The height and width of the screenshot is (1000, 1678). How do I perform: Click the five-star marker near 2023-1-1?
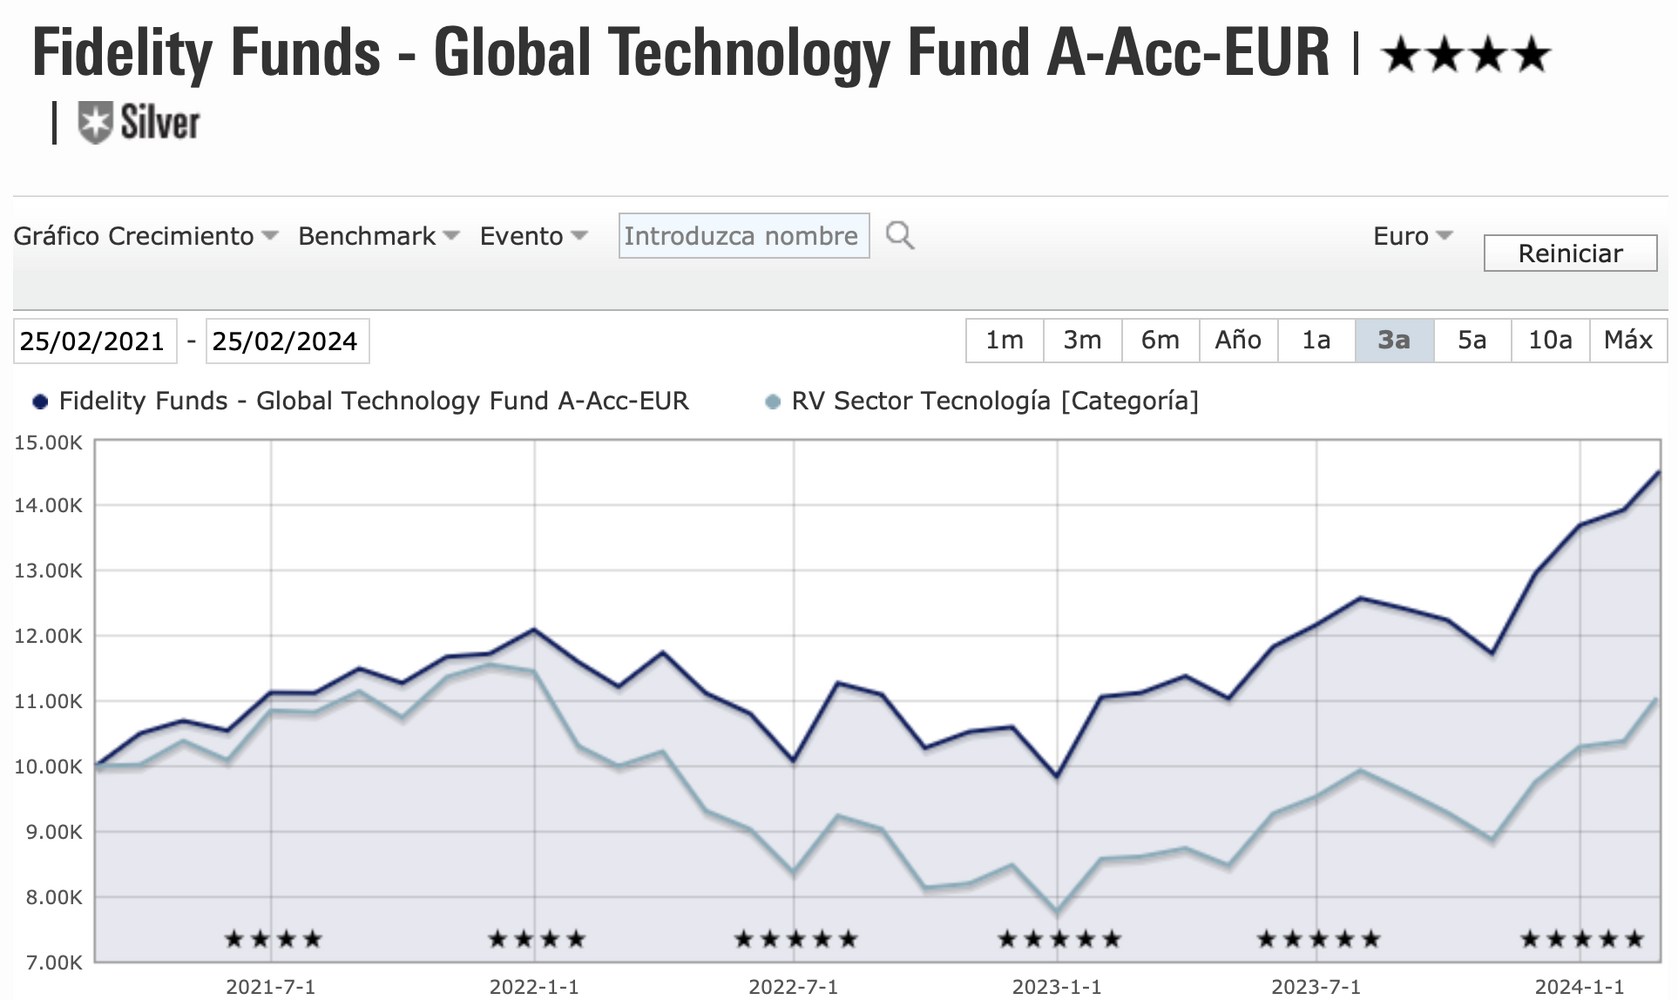click(x=1059, y=939)
